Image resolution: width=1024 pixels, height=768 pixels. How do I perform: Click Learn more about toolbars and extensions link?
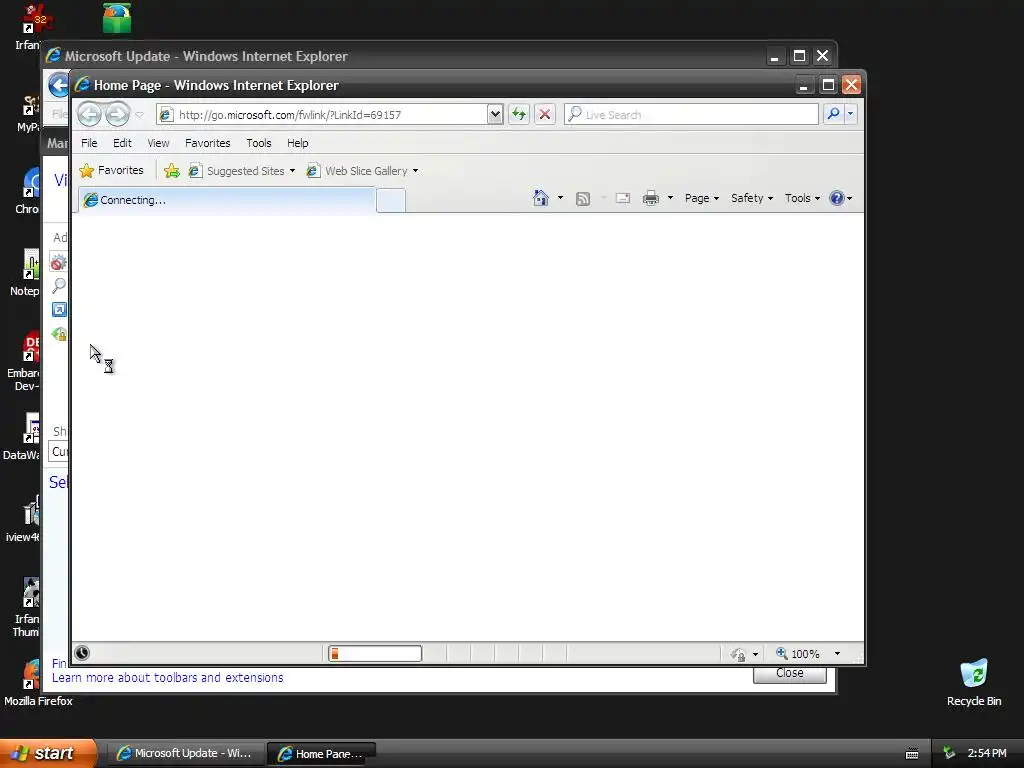[x=168, y=678]
